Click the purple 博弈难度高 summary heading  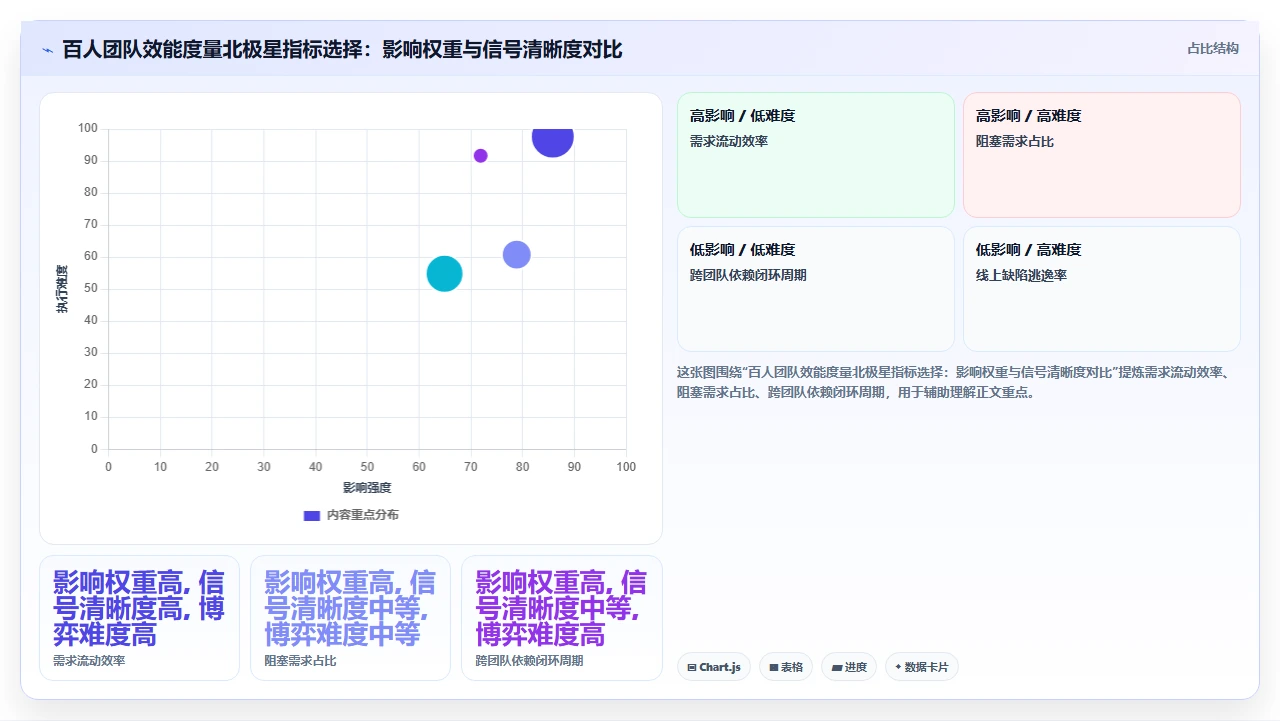click(561, 608)
